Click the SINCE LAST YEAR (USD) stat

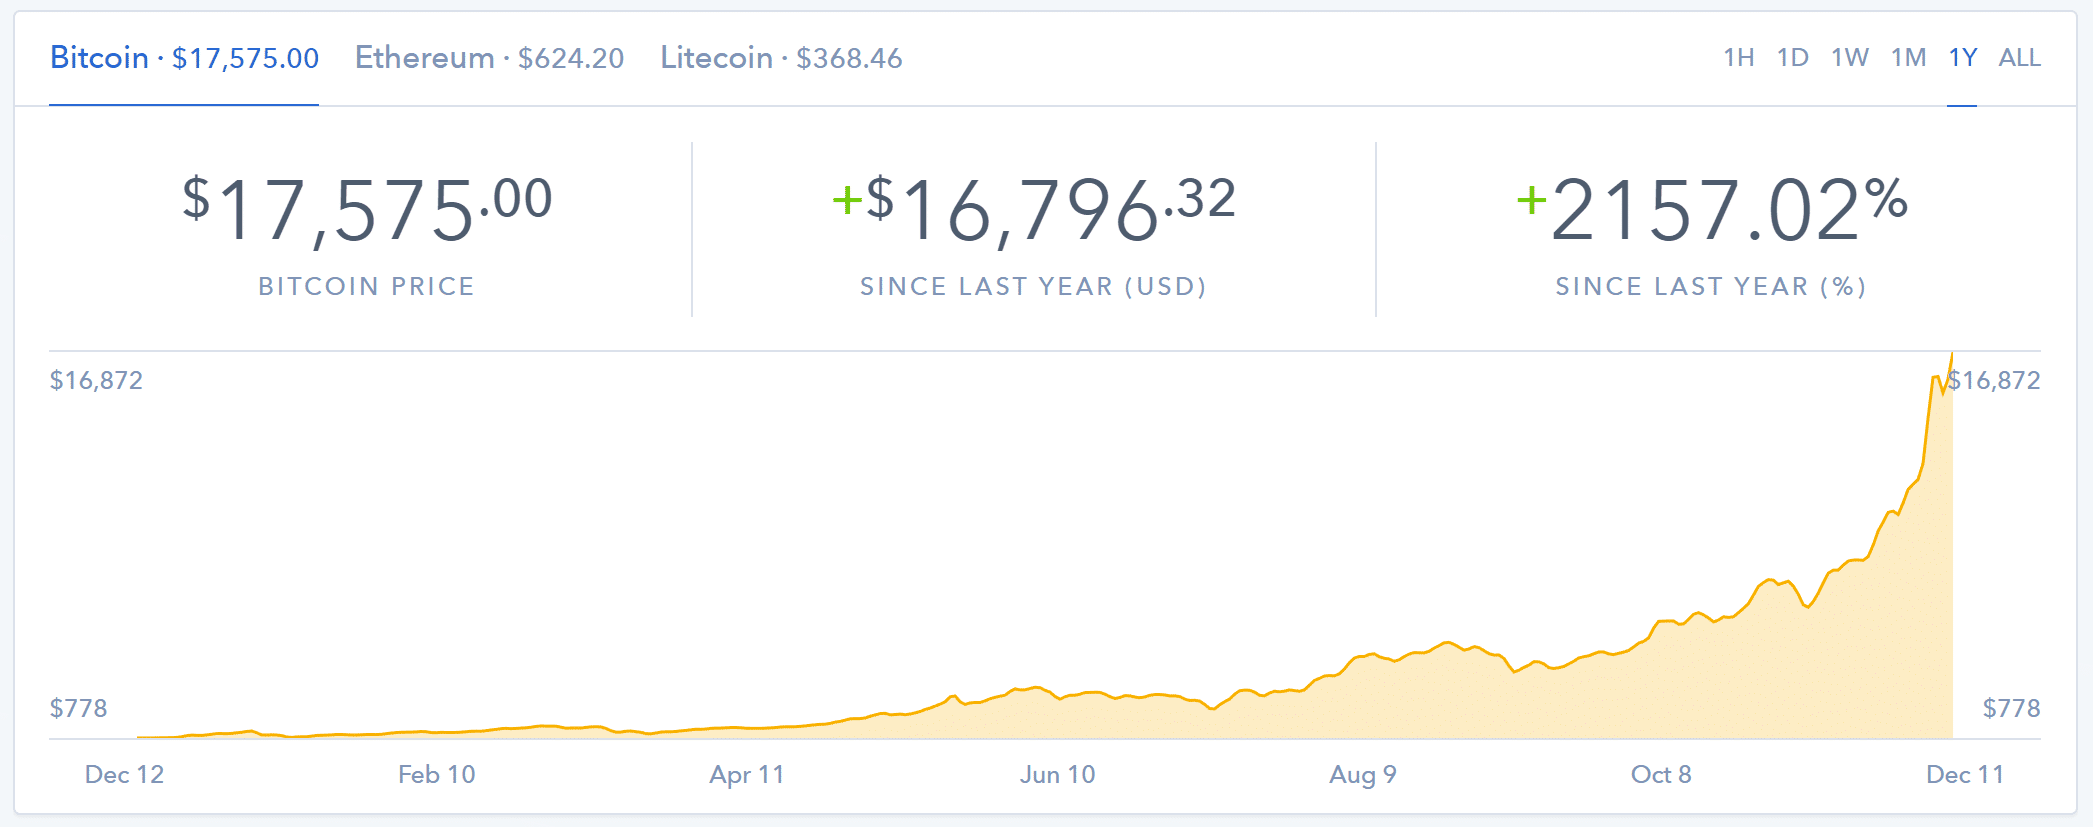click(x=1033, y=286)
